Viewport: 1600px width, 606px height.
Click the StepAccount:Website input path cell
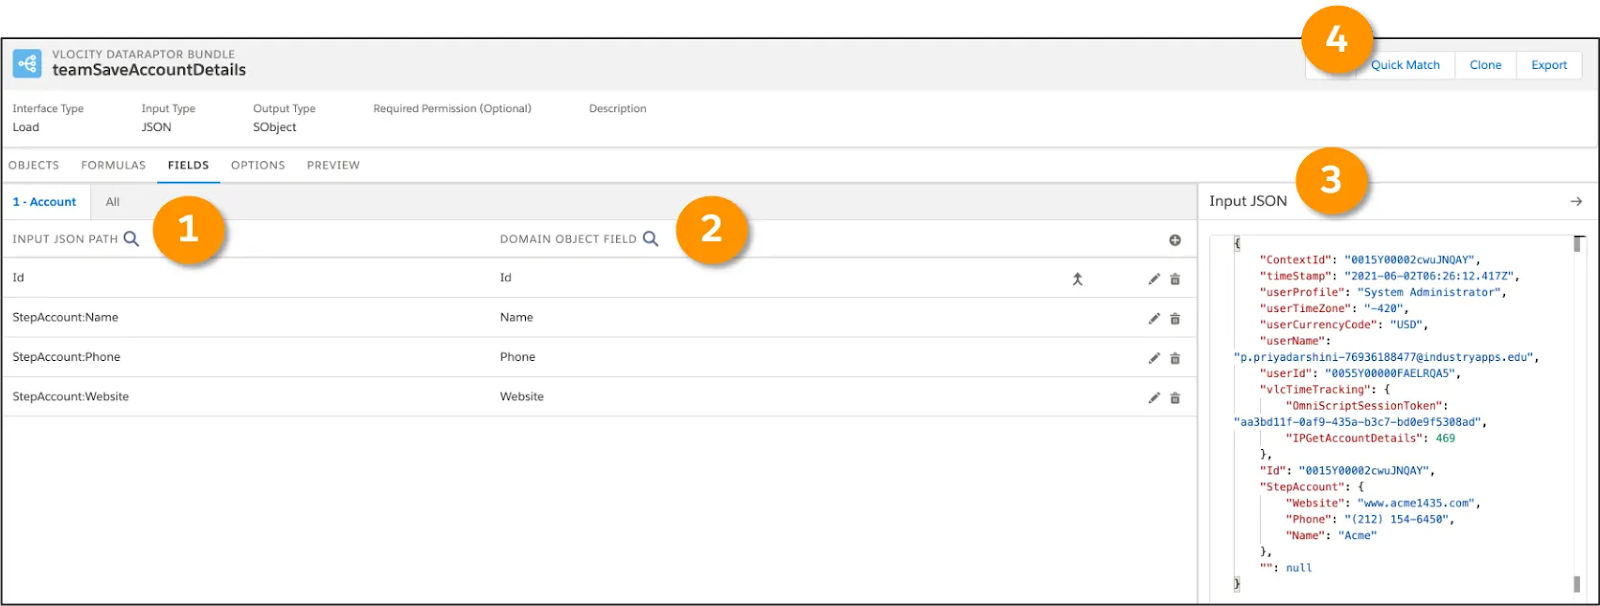click(x=70, y=397)
